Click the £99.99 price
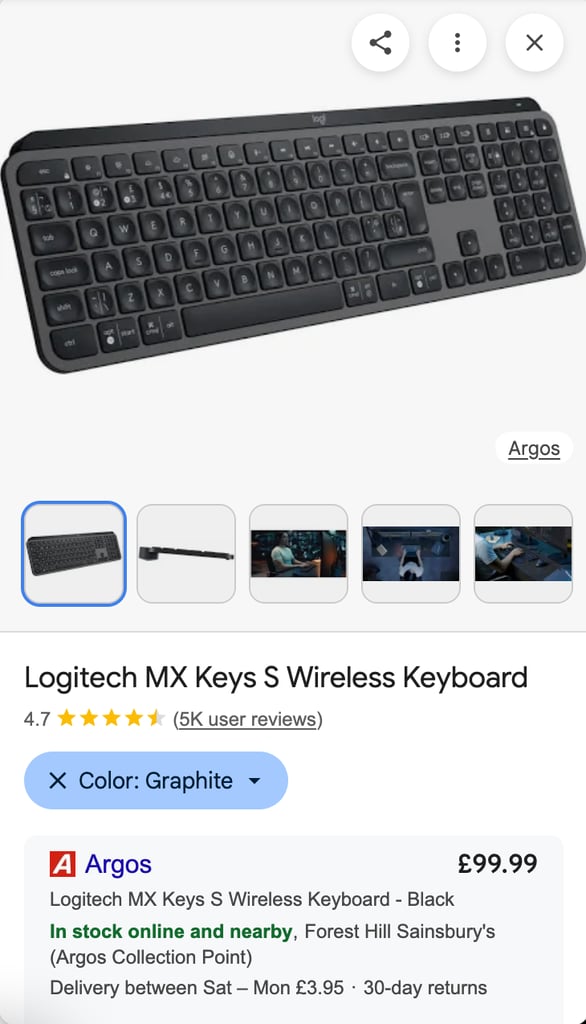Image resolution: width=586 pixels, height=1024 pixels. point(498,863)
